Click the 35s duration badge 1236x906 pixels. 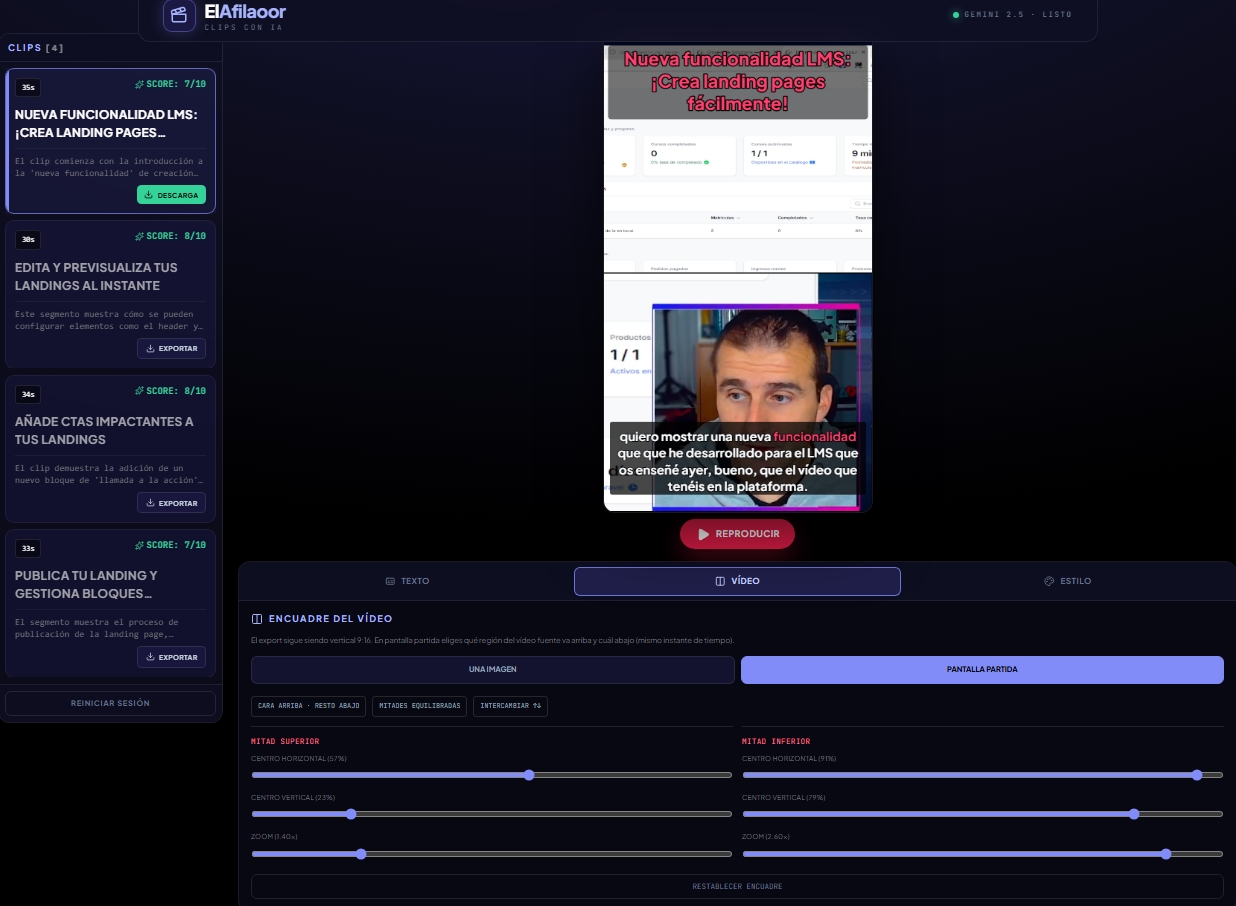click(28, 87)
